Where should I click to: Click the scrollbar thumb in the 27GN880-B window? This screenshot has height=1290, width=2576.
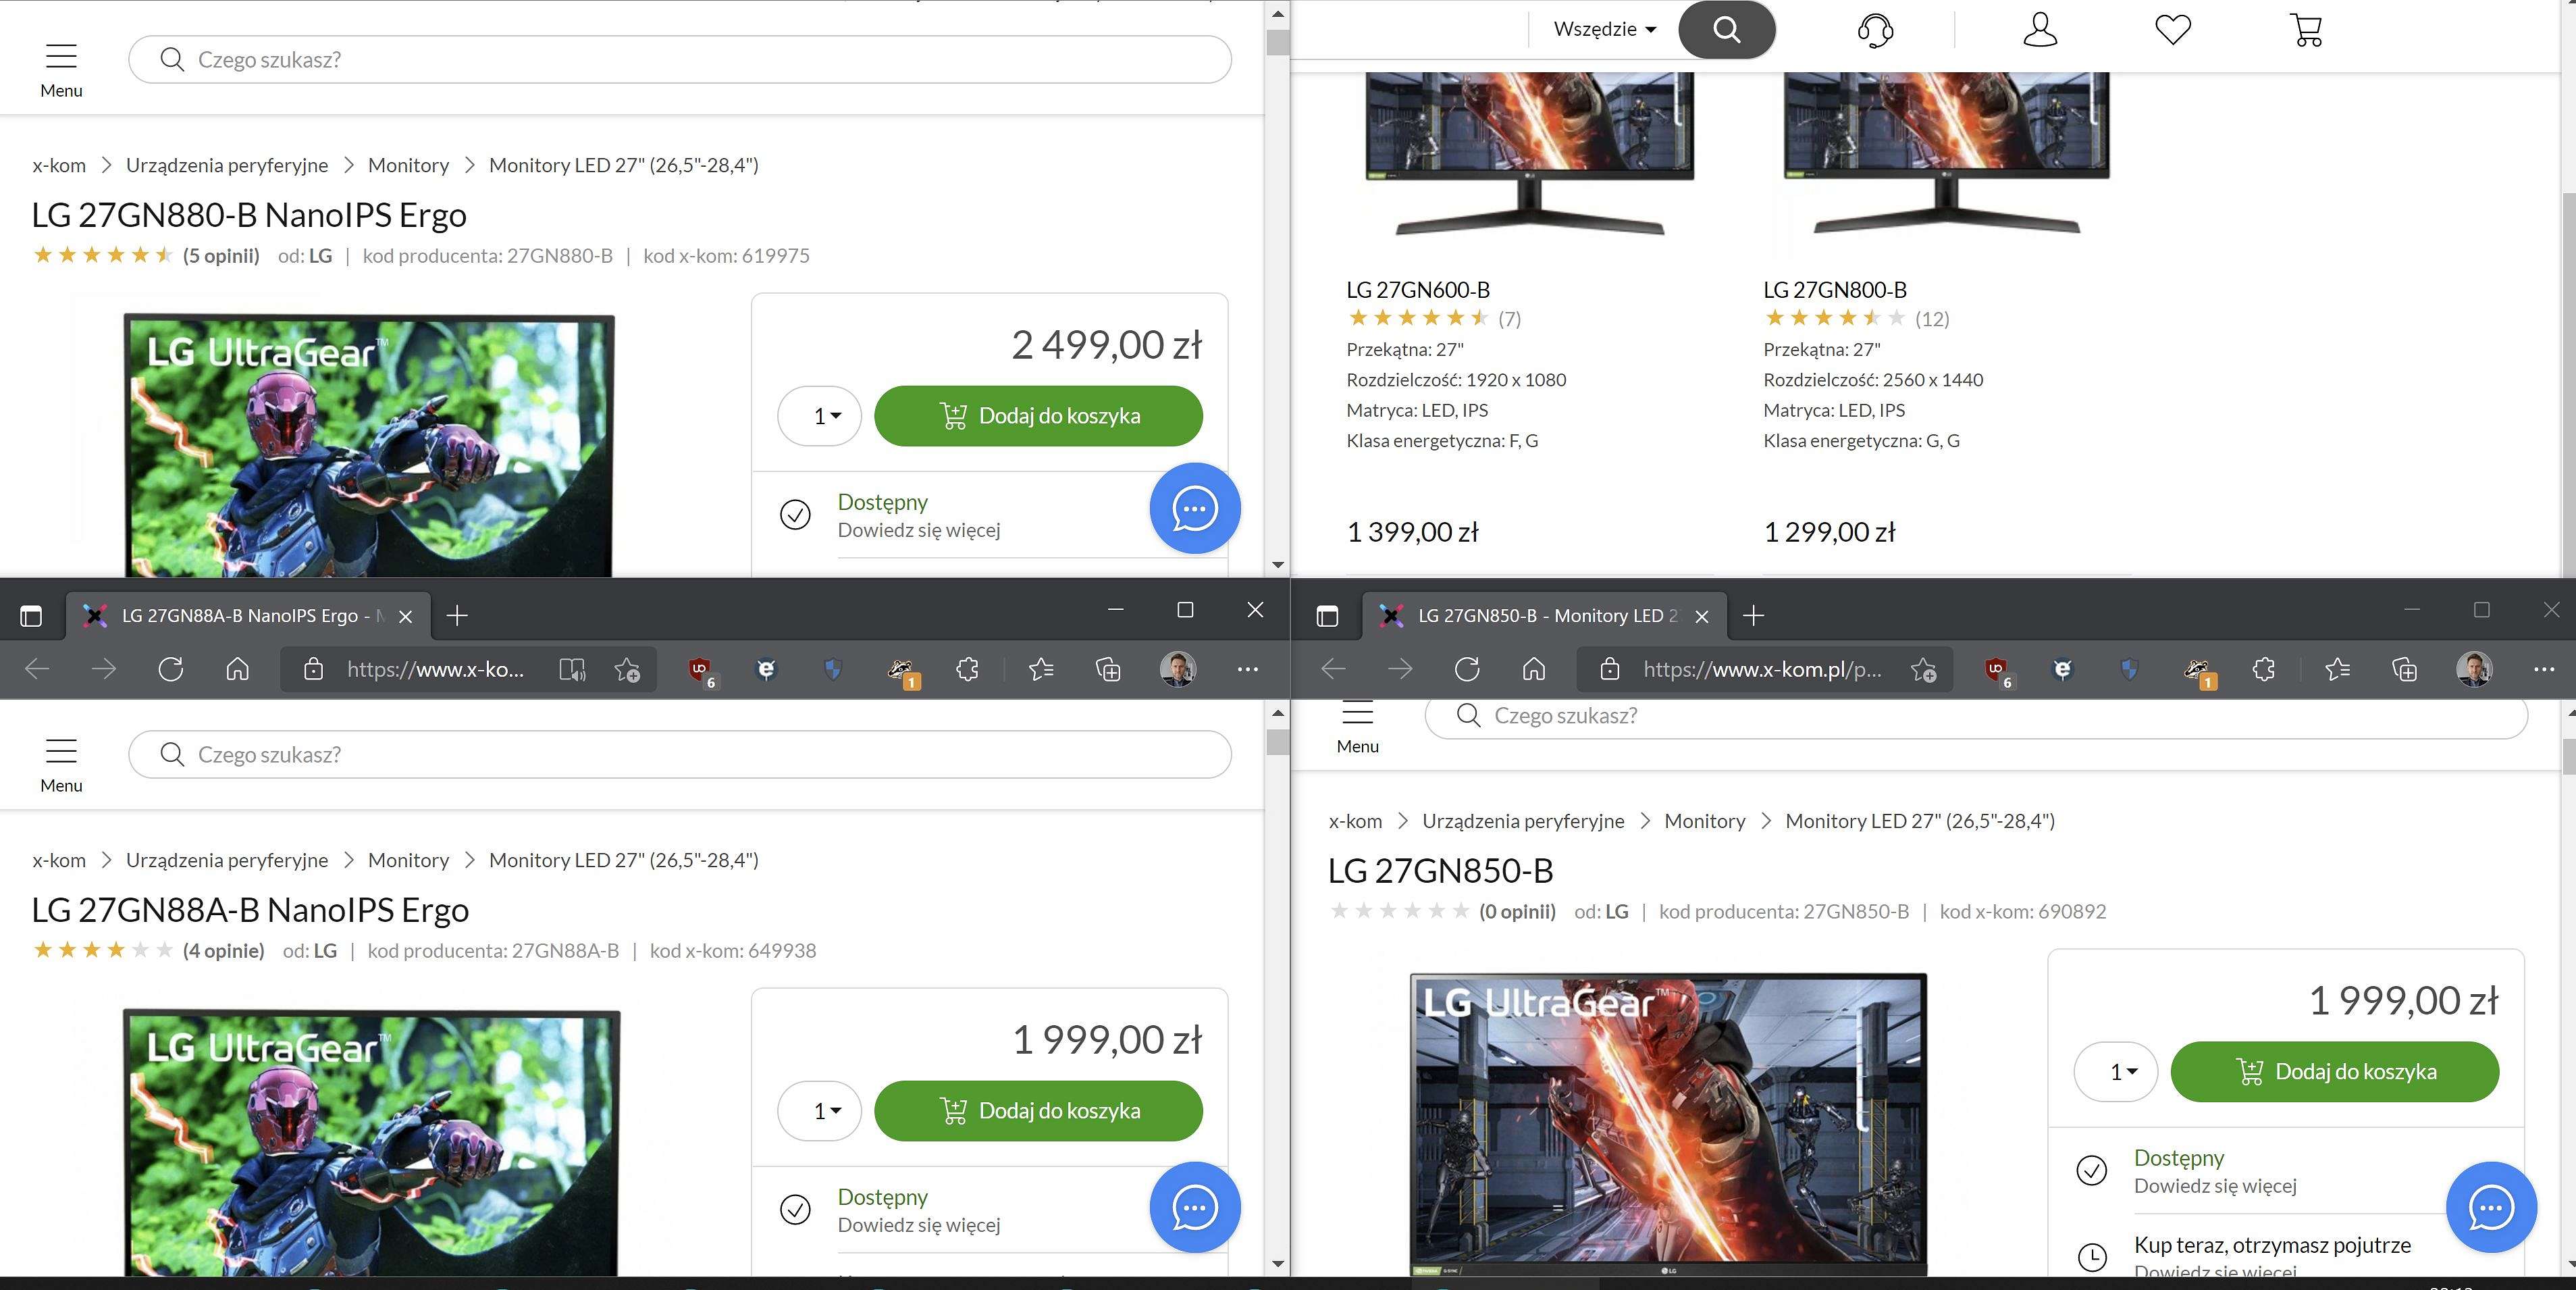(1277, 42)
